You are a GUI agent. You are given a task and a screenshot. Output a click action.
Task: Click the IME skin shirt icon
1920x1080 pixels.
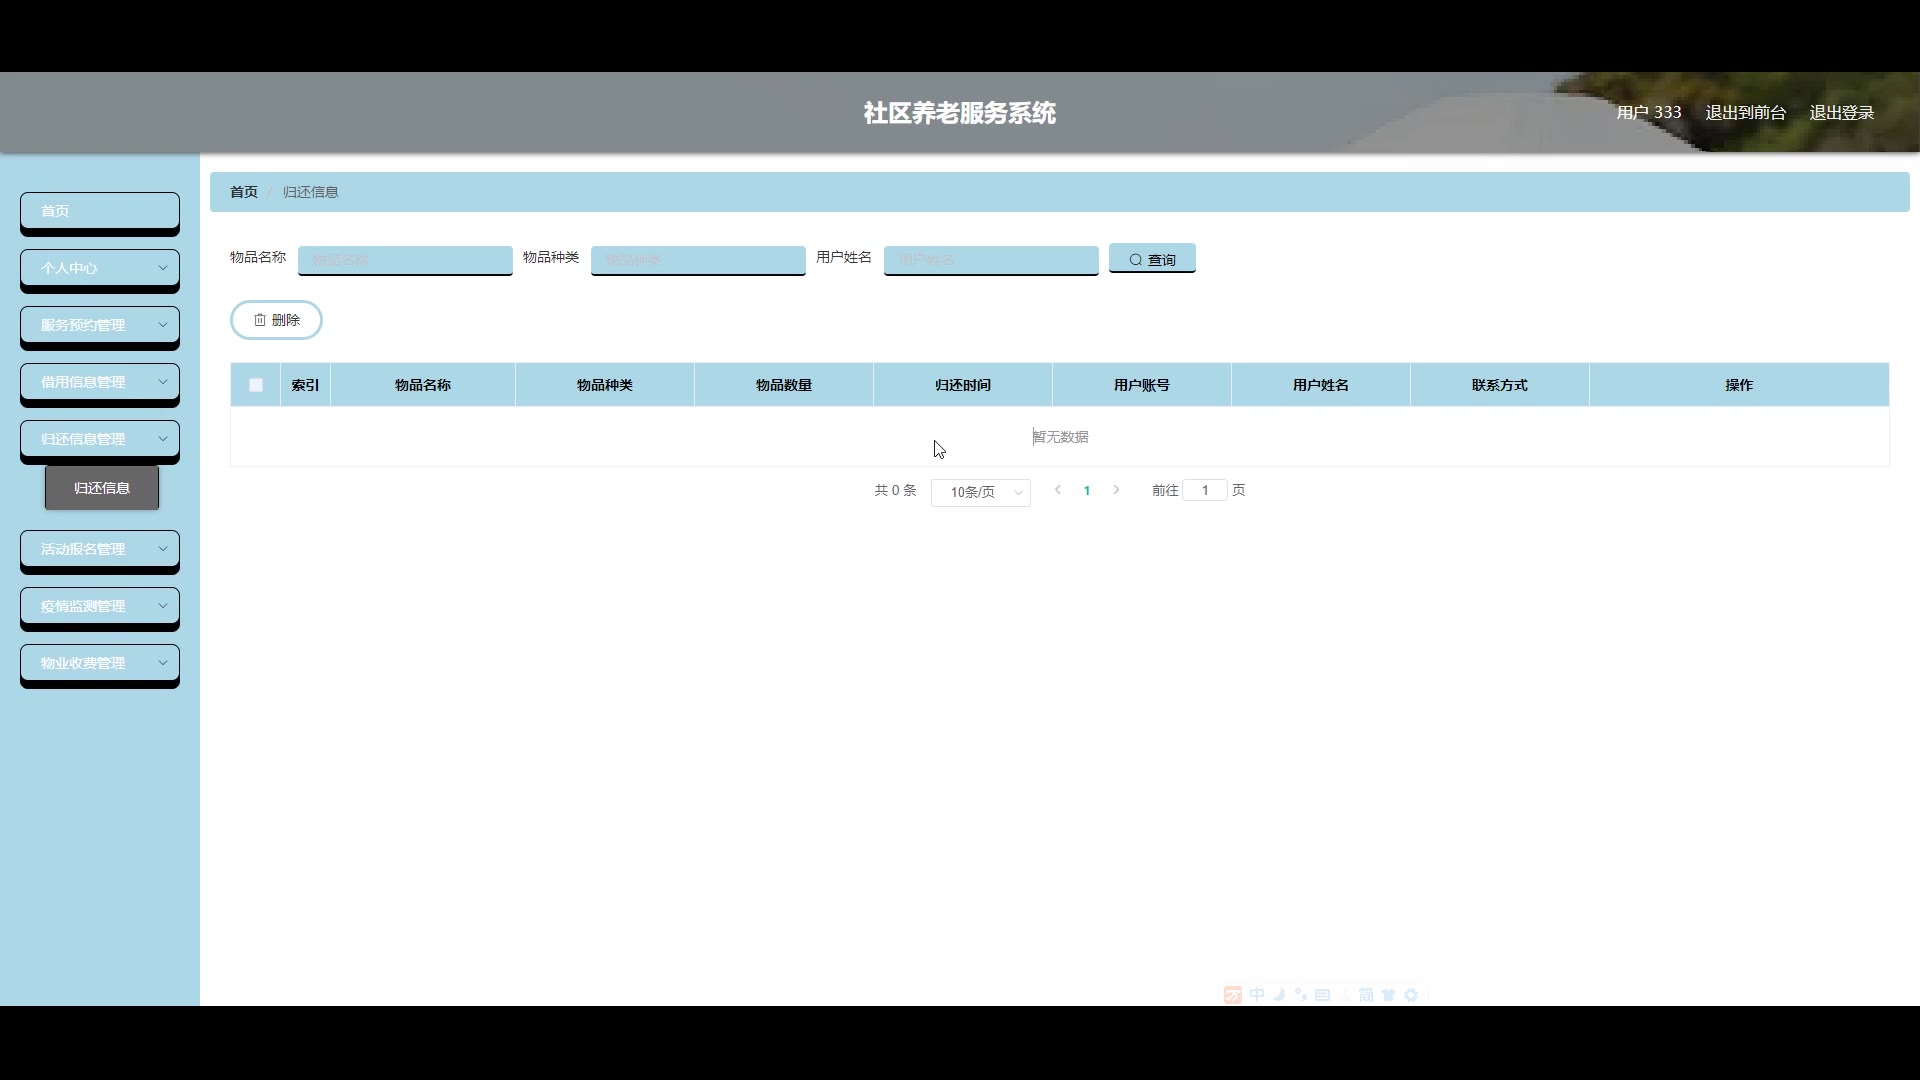[x=1388, y=995]
